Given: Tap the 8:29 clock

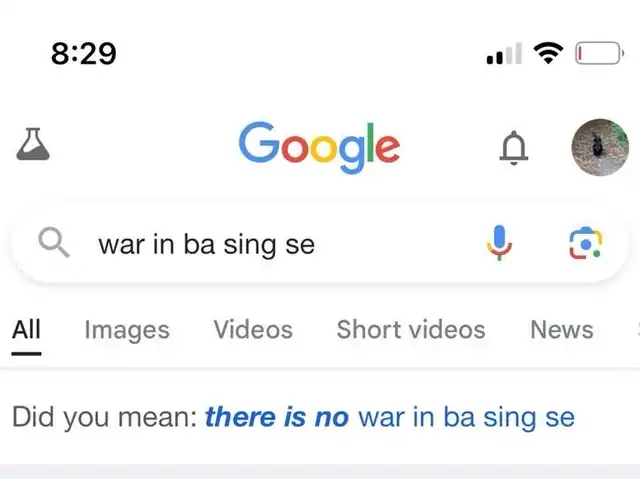Looking at the screenshot, I should tap(84, 53).
